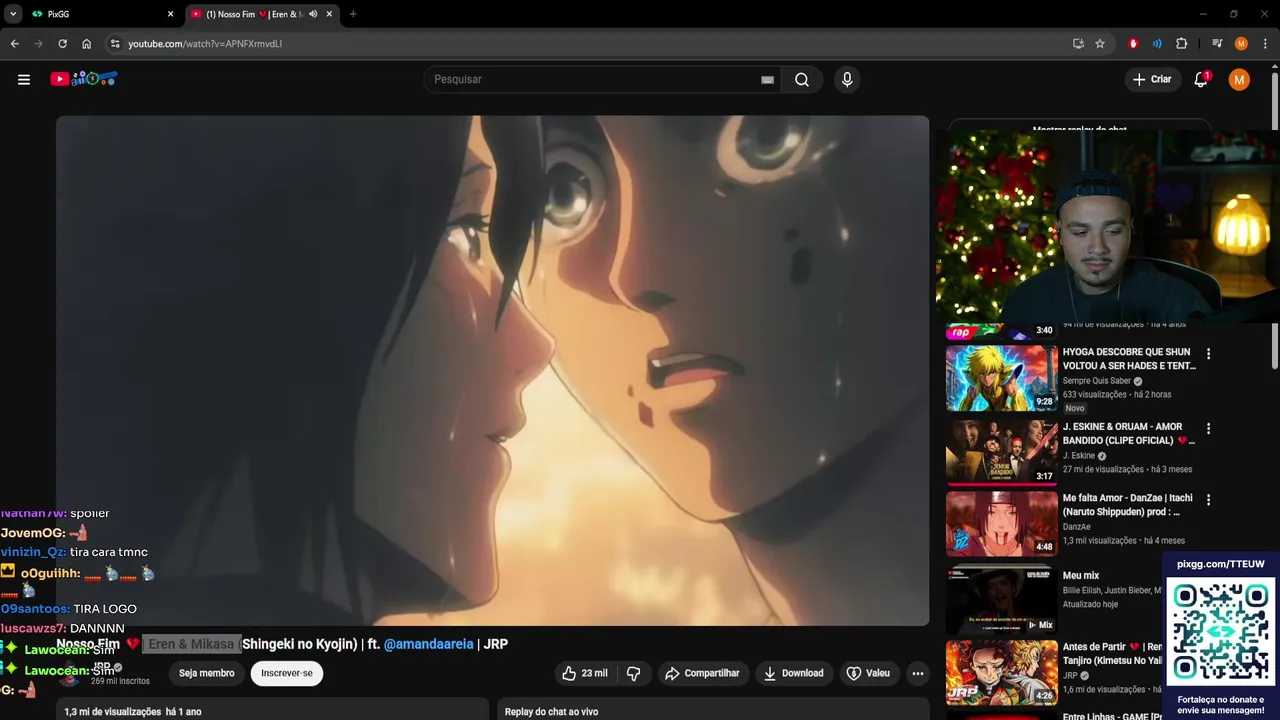Open the AMOR BANDIDO clip thumbnail

pyautogui.click(x=1001, y=452)
